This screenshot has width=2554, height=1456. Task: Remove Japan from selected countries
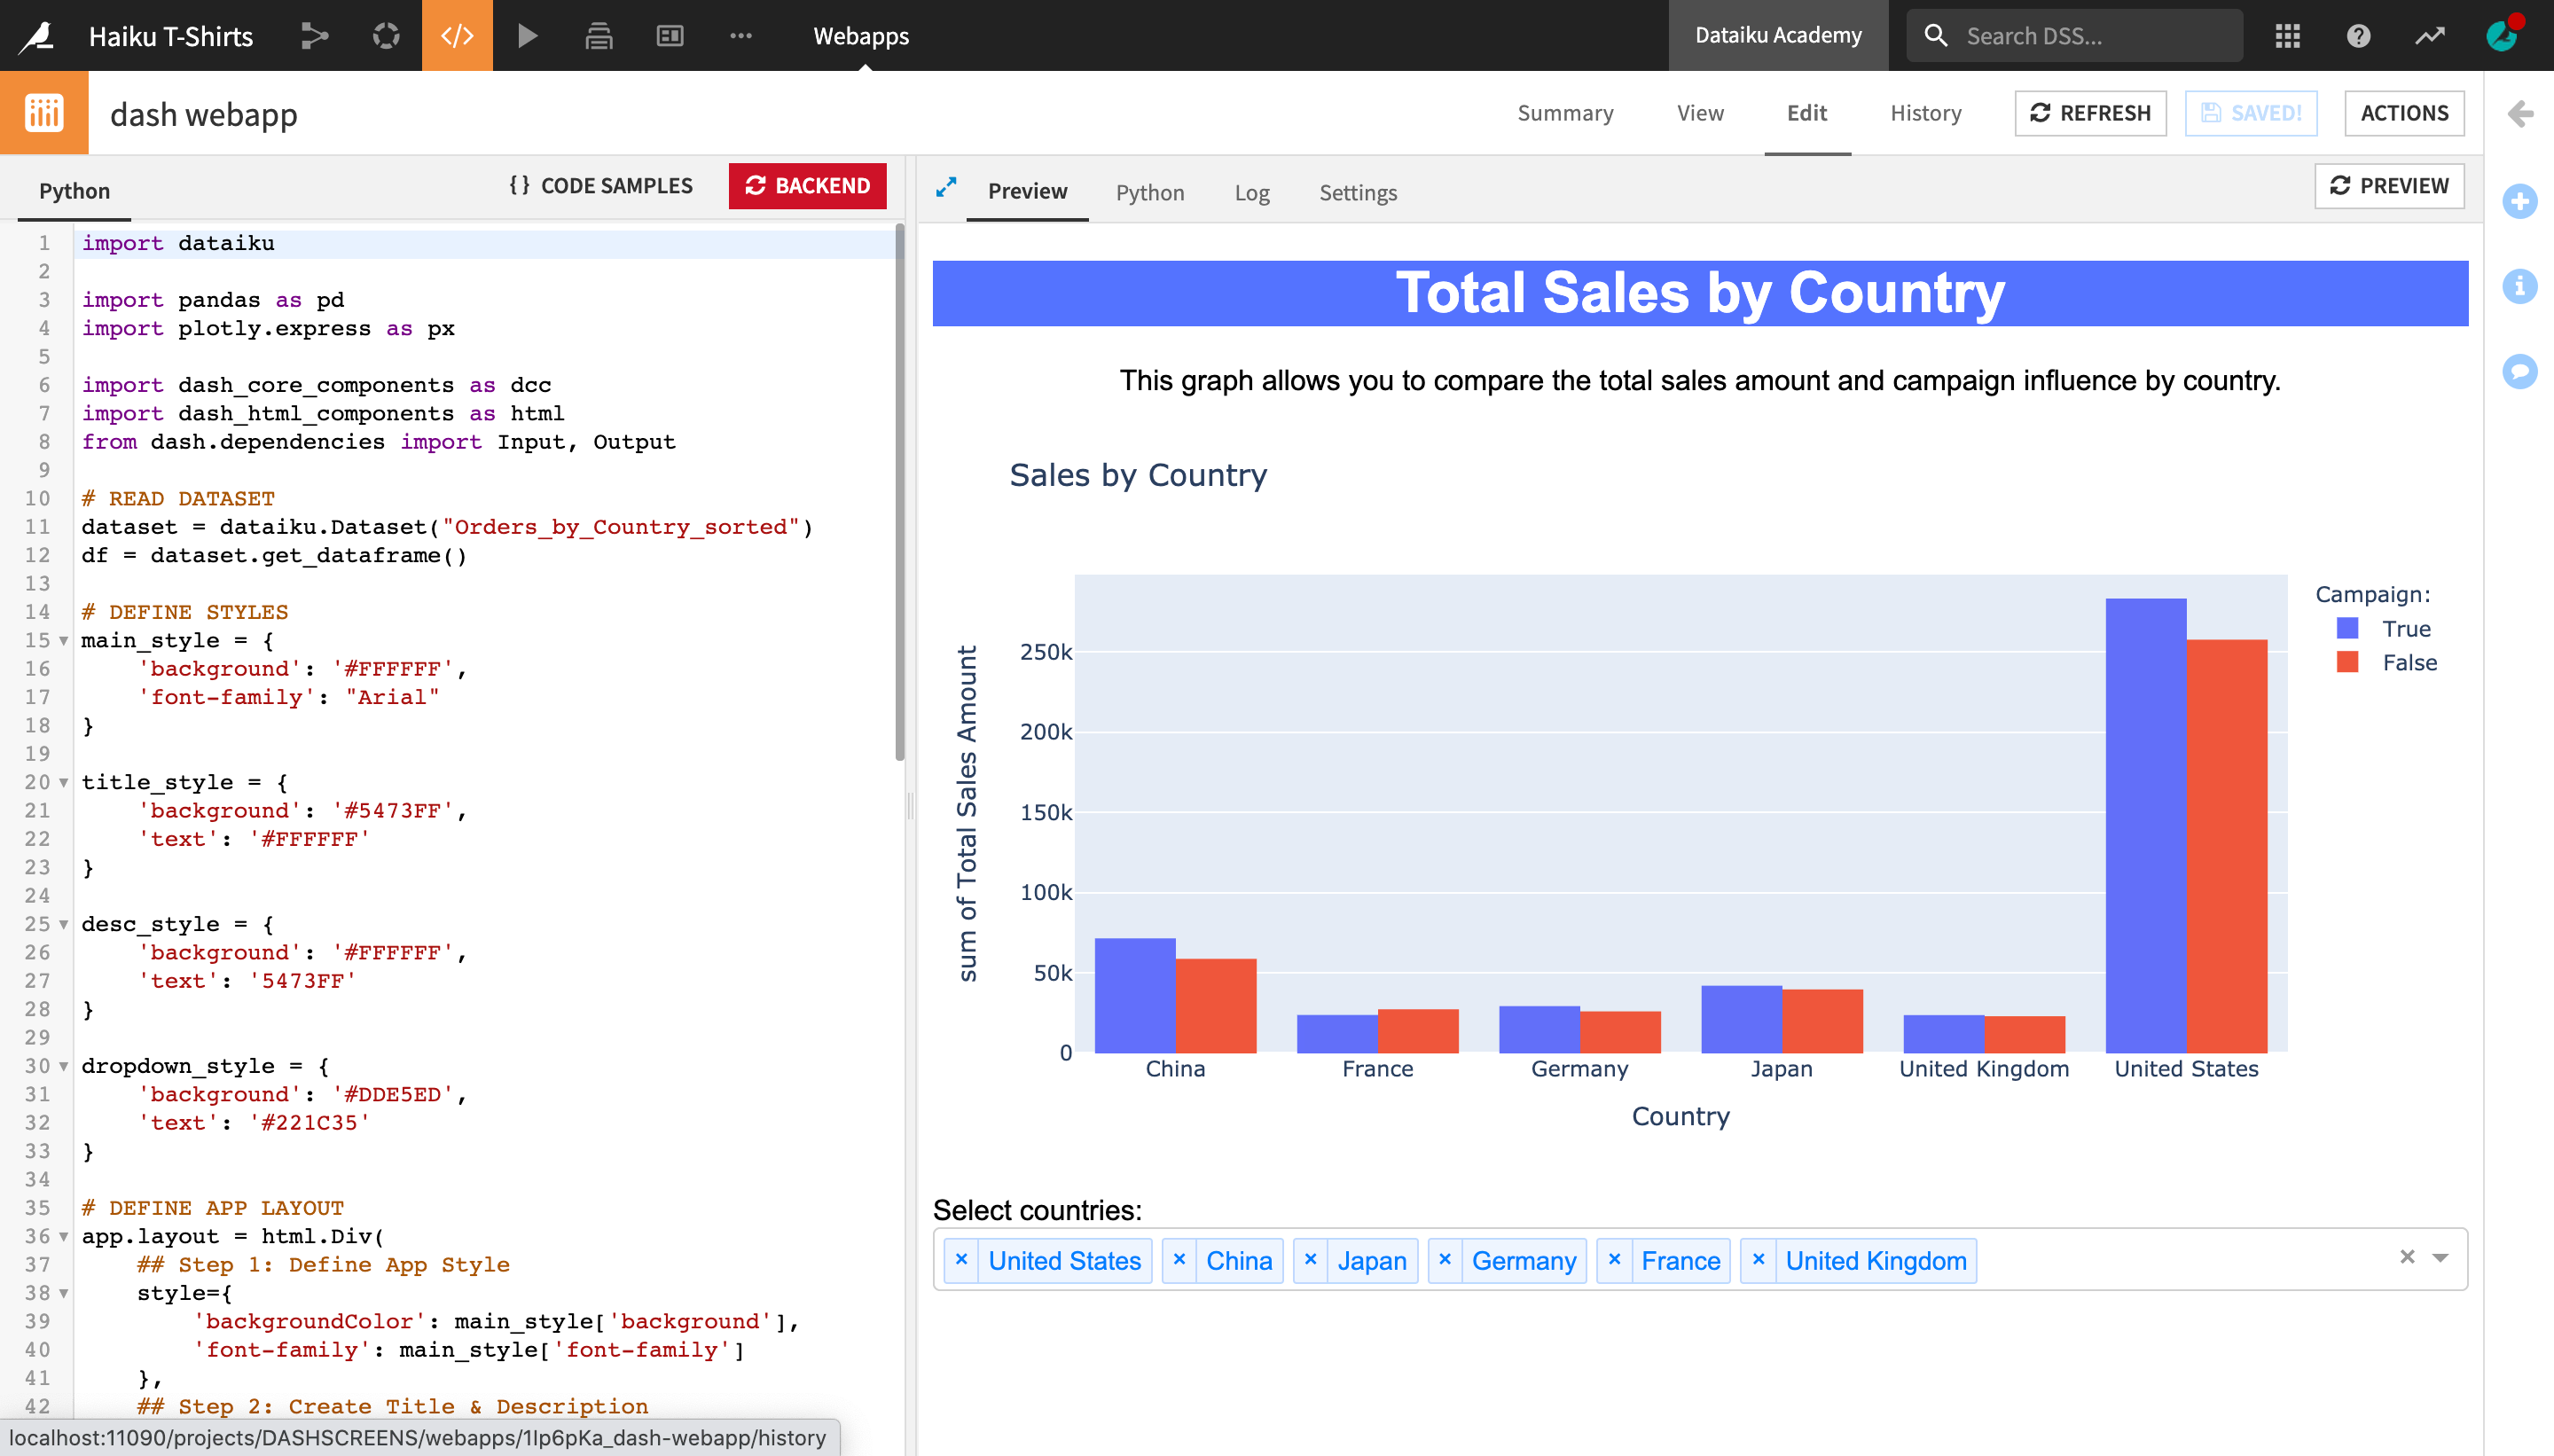1310,1260
